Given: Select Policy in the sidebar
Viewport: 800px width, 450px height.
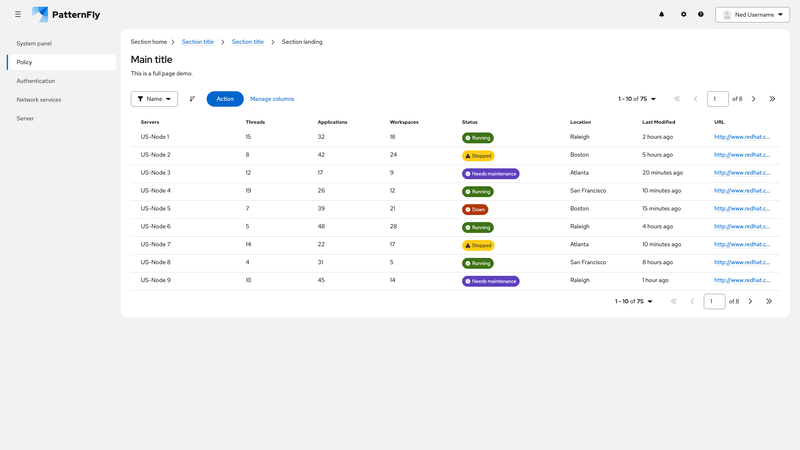Looking at the screenshot, I should coord(61,62).
